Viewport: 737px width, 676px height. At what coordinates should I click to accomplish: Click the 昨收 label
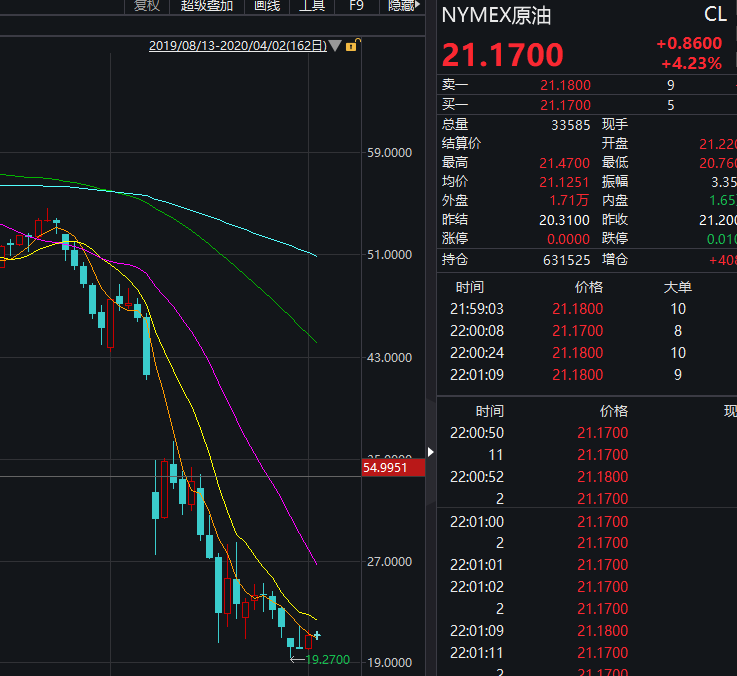[615, 220]
